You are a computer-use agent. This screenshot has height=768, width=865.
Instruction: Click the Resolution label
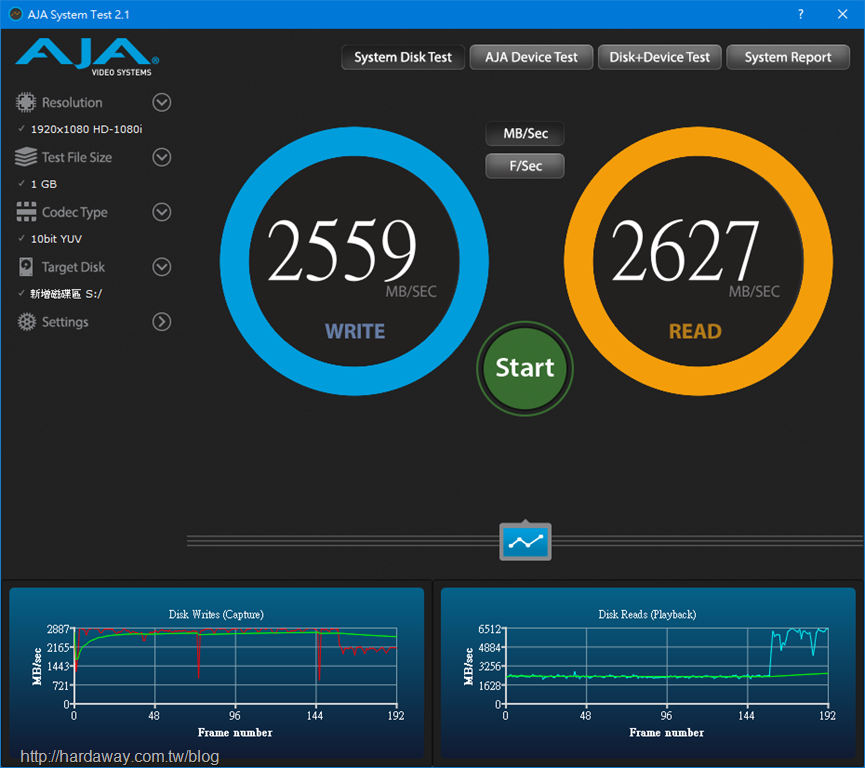tap(72, 103)
